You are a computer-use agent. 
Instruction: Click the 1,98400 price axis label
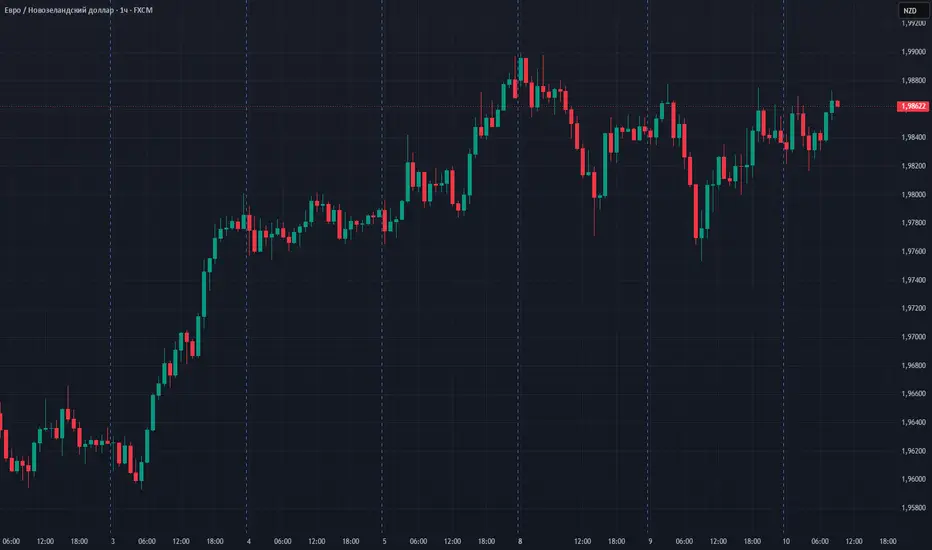tap(914, 137)
